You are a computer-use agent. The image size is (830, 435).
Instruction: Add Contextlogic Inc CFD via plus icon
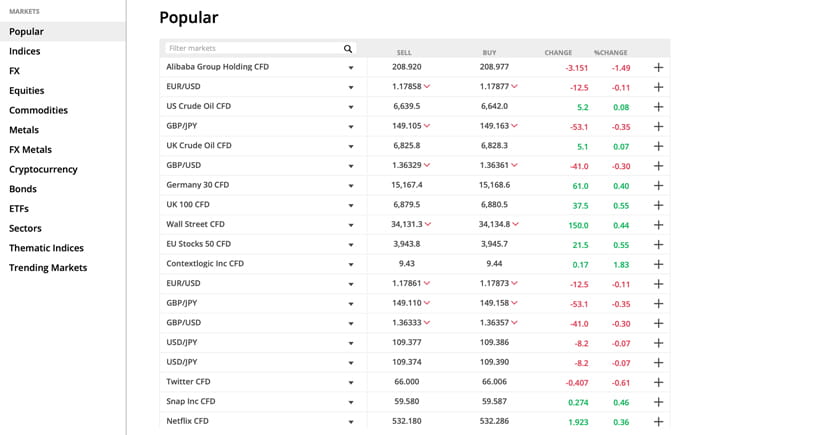pos(658,264)
